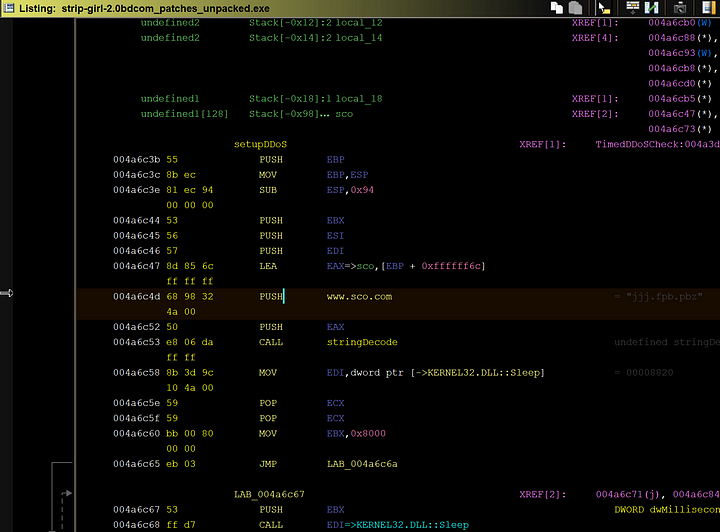Image resolution: width=720 pixels, height=532 pixels.
Task: Click the 0x94 operand value
Action: pos(362,190)
